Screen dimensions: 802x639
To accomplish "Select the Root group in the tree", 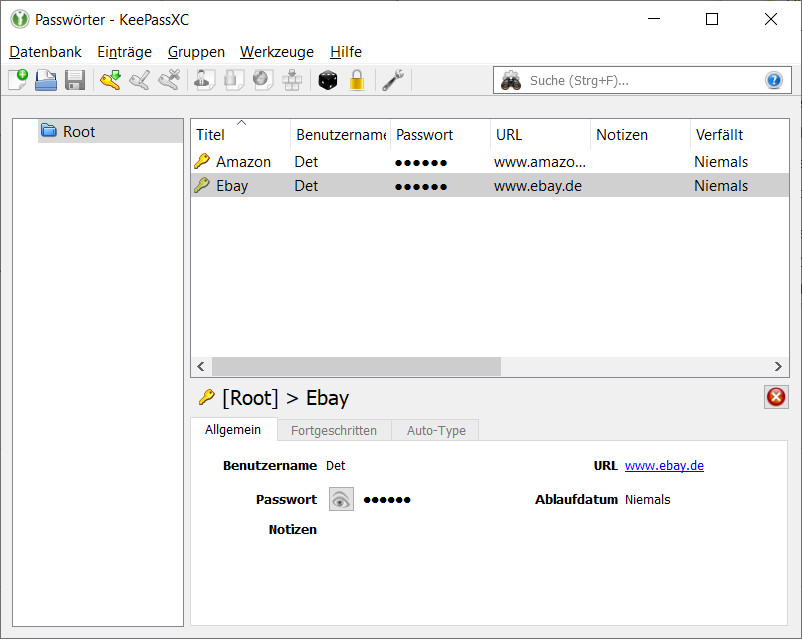I will pyautogui.click(x=78, y=132).
